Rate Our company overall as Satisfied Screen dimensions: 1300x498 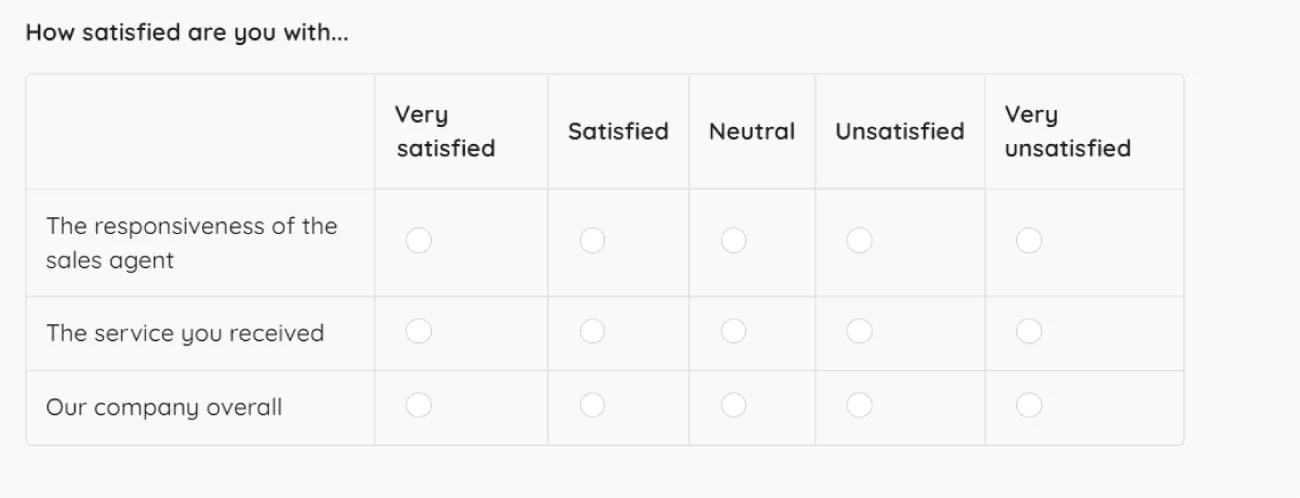(x=592, y=405)
